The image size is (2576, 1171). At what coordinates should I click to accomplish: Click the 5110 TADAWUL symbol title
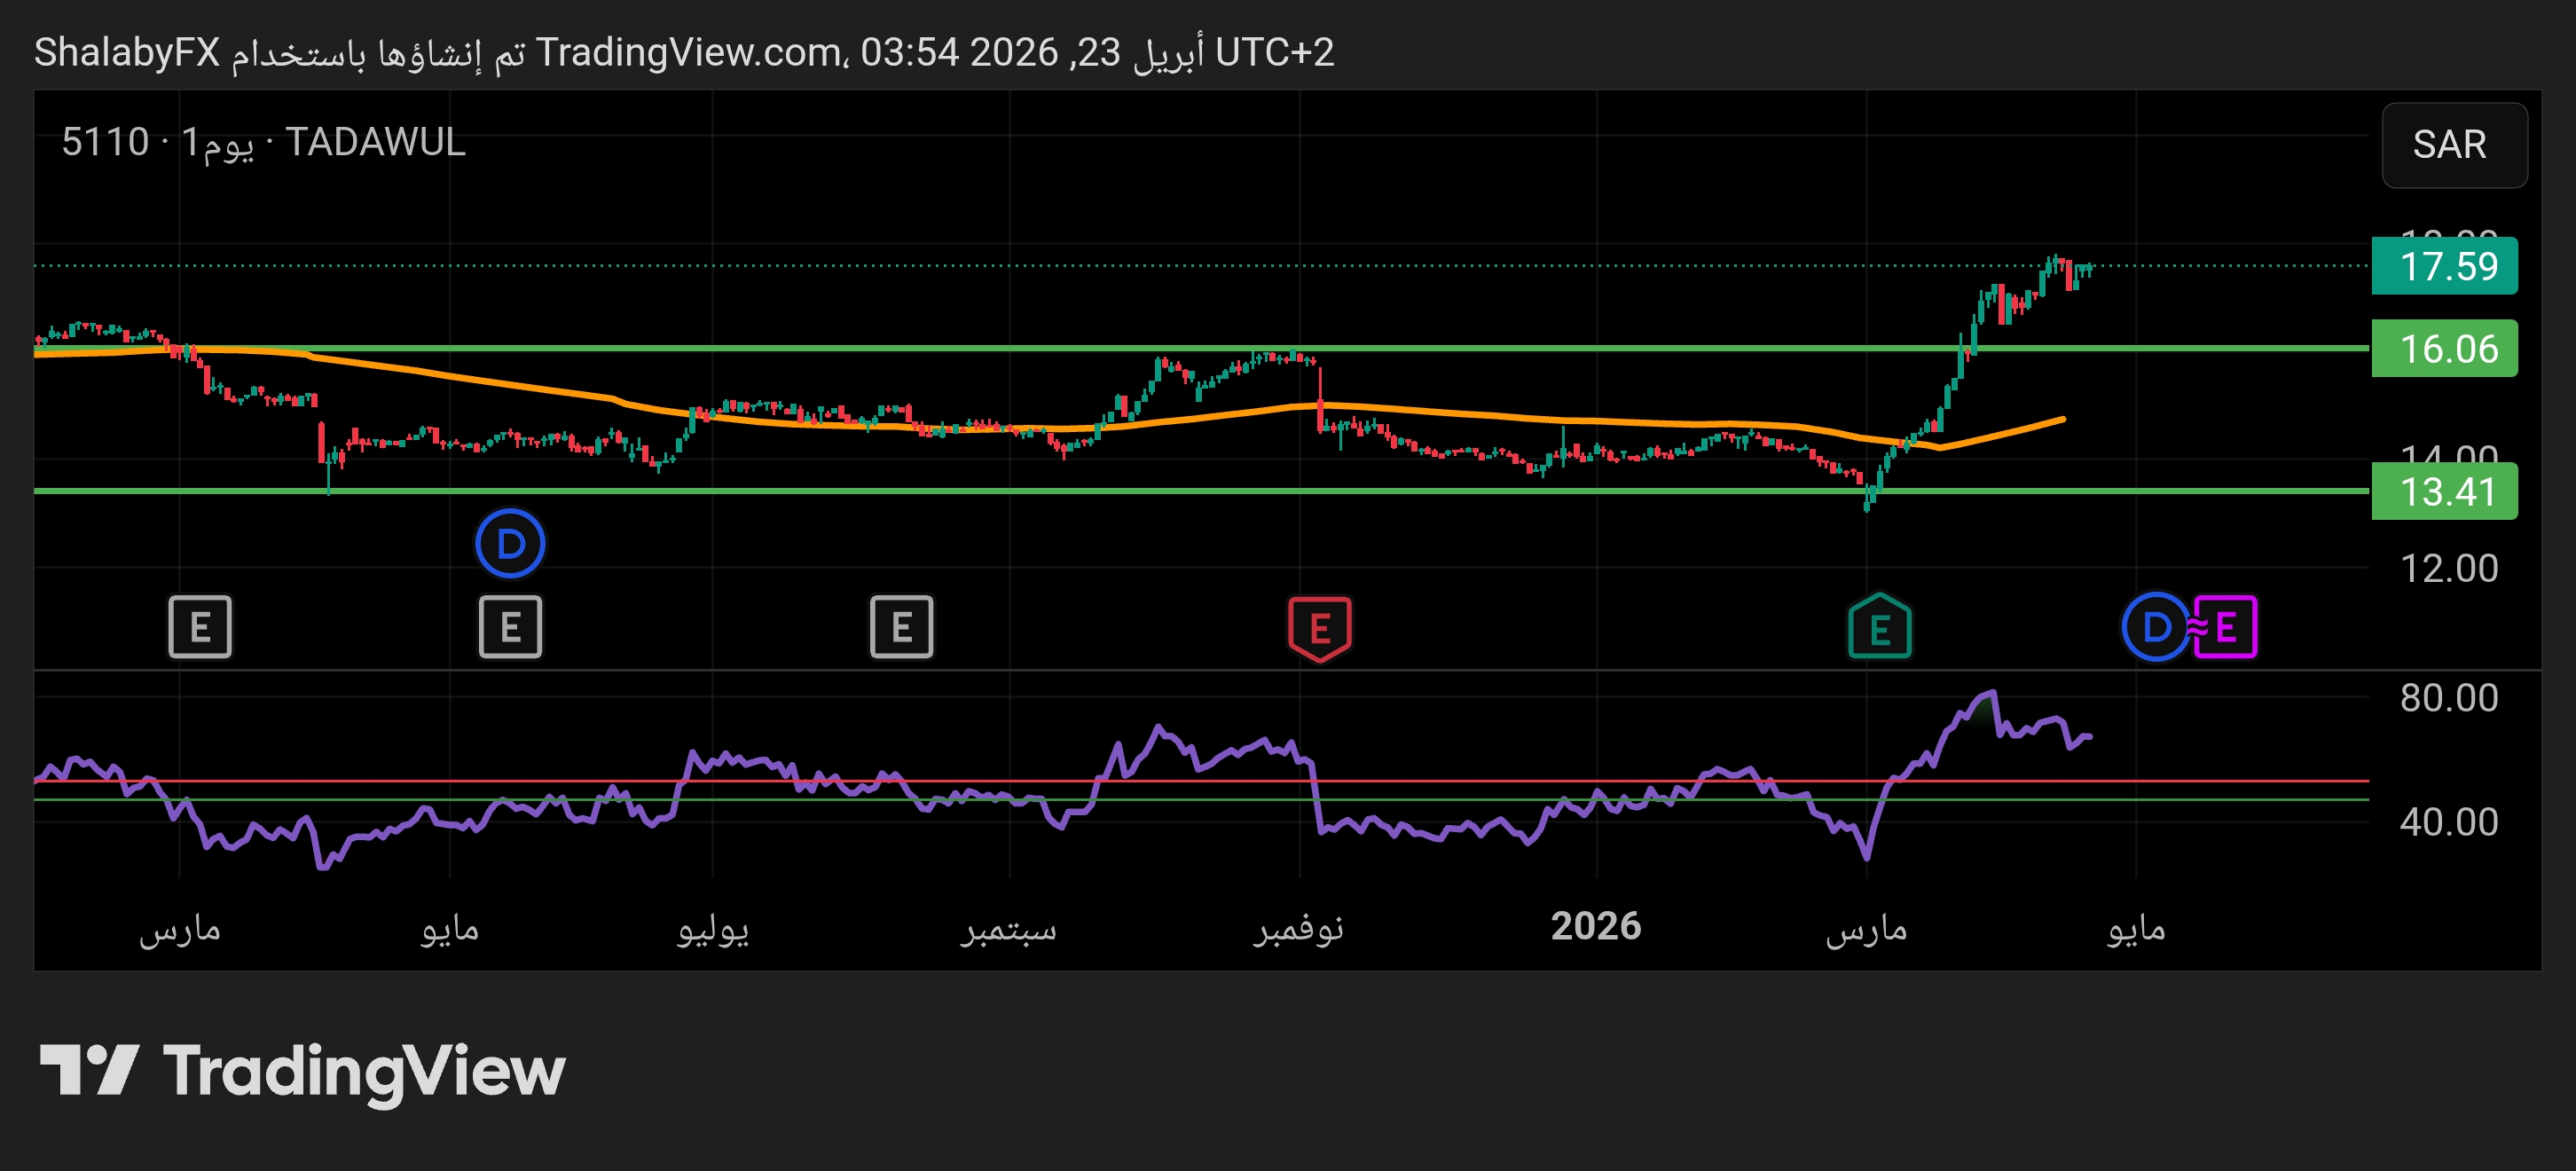(263, 142)
